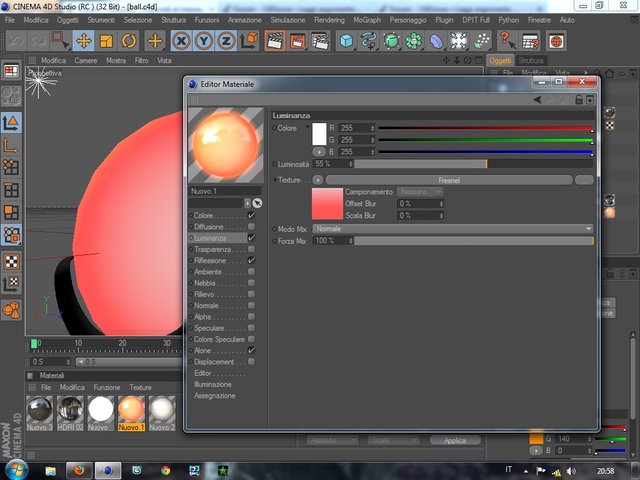Viewport: 640px width, 480px height.
Task: Select the Rotate tool icon
Action: click(x=129, y=41)
